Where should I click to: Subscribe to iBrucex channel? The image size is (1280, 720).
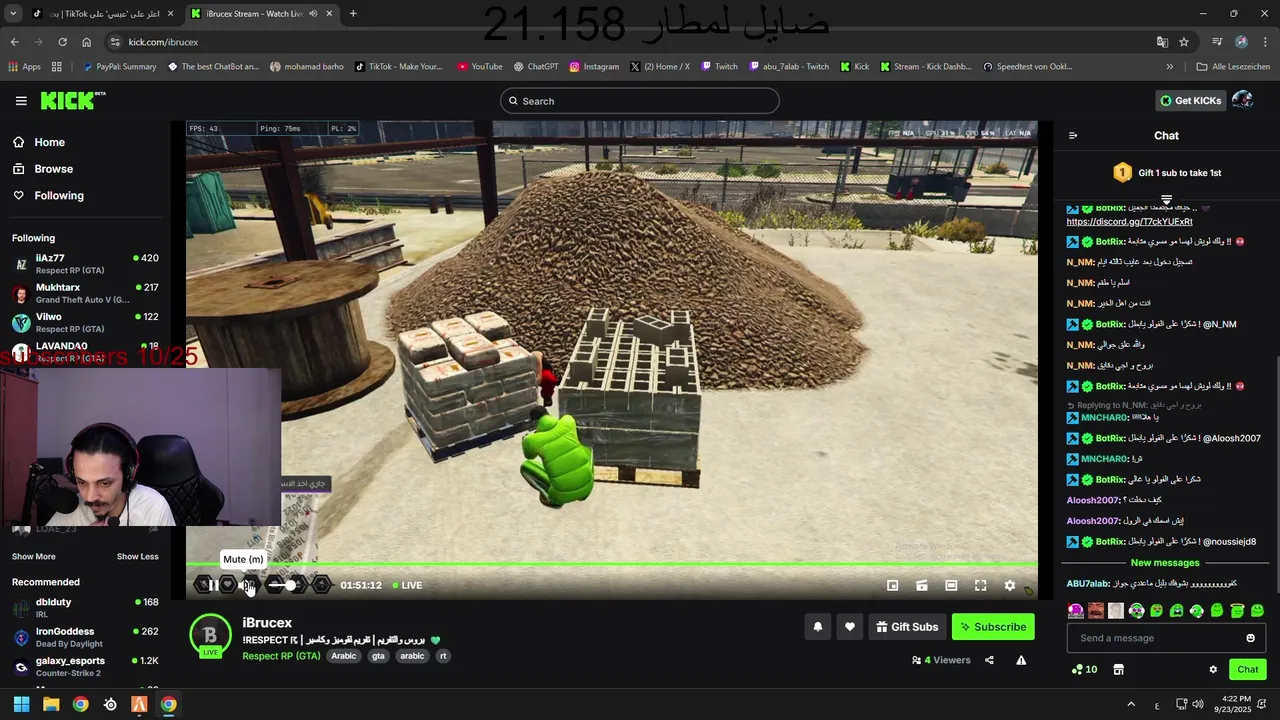pos(993,627)
